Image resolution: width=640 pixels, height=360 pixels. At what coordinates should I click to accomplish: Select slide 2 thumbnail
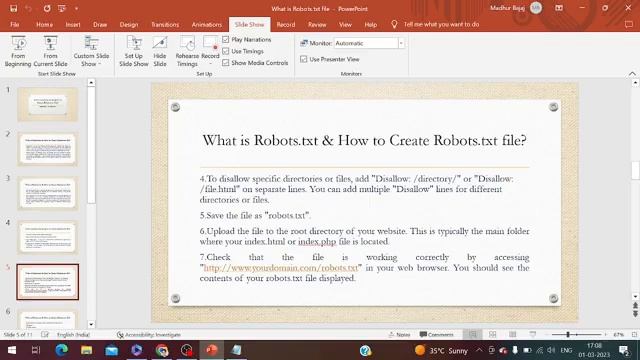(48, 149)
